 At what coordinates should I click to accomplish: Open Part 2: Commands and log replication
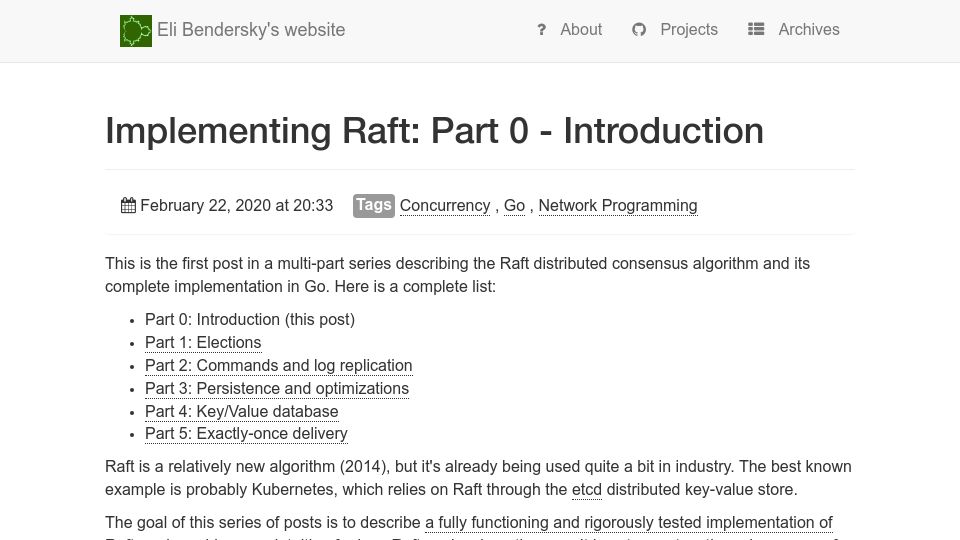pyautogui.click(x=279, y=366)
